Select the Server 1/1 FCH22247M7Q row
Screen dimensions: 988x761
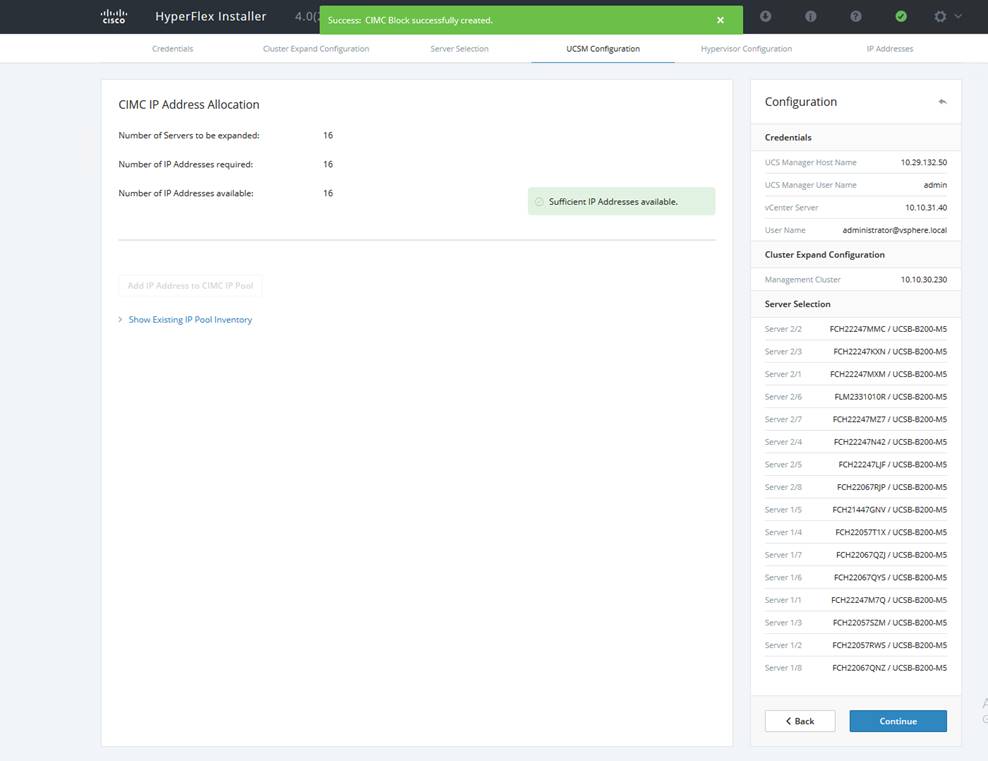(x=856, y=600)
